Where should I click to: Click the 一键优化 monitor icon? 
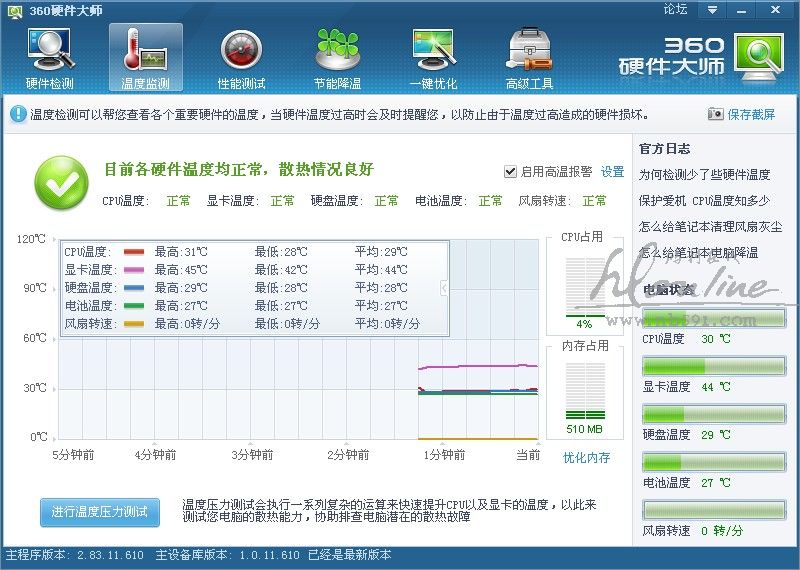(433, 58)
